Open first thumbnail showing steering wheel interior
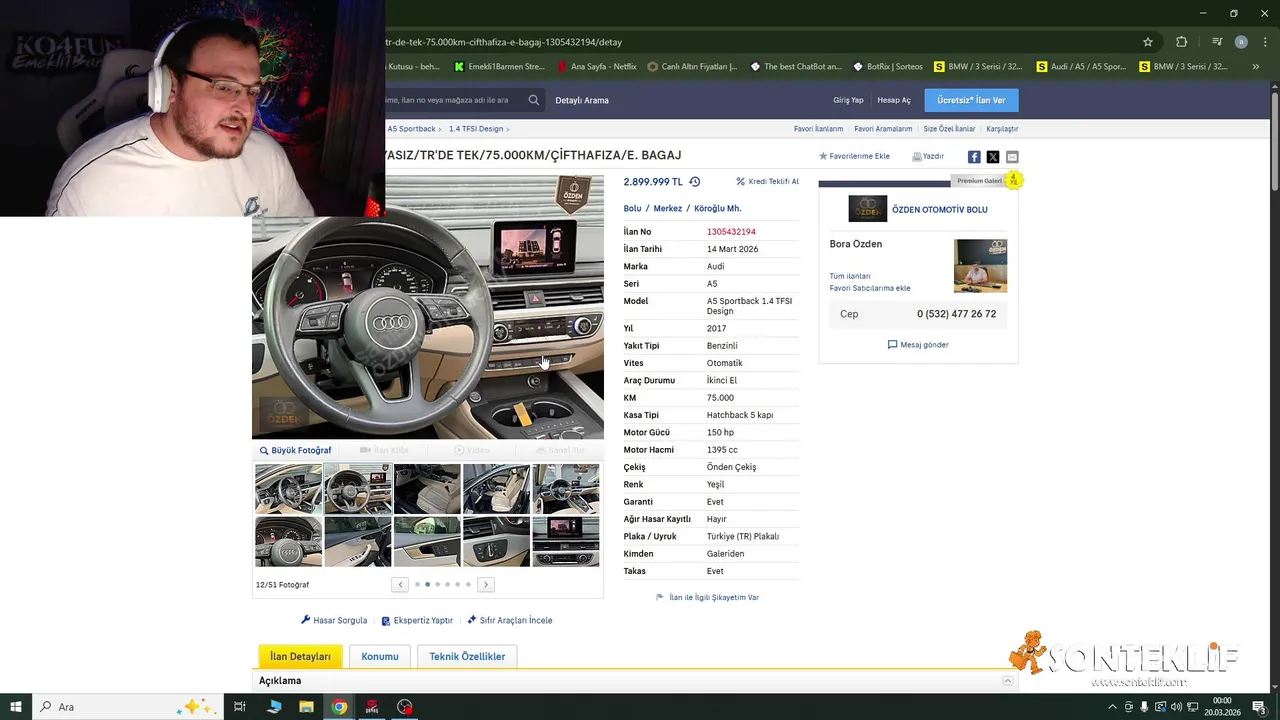The image size is (1280, 720). (x=288, y=488)
